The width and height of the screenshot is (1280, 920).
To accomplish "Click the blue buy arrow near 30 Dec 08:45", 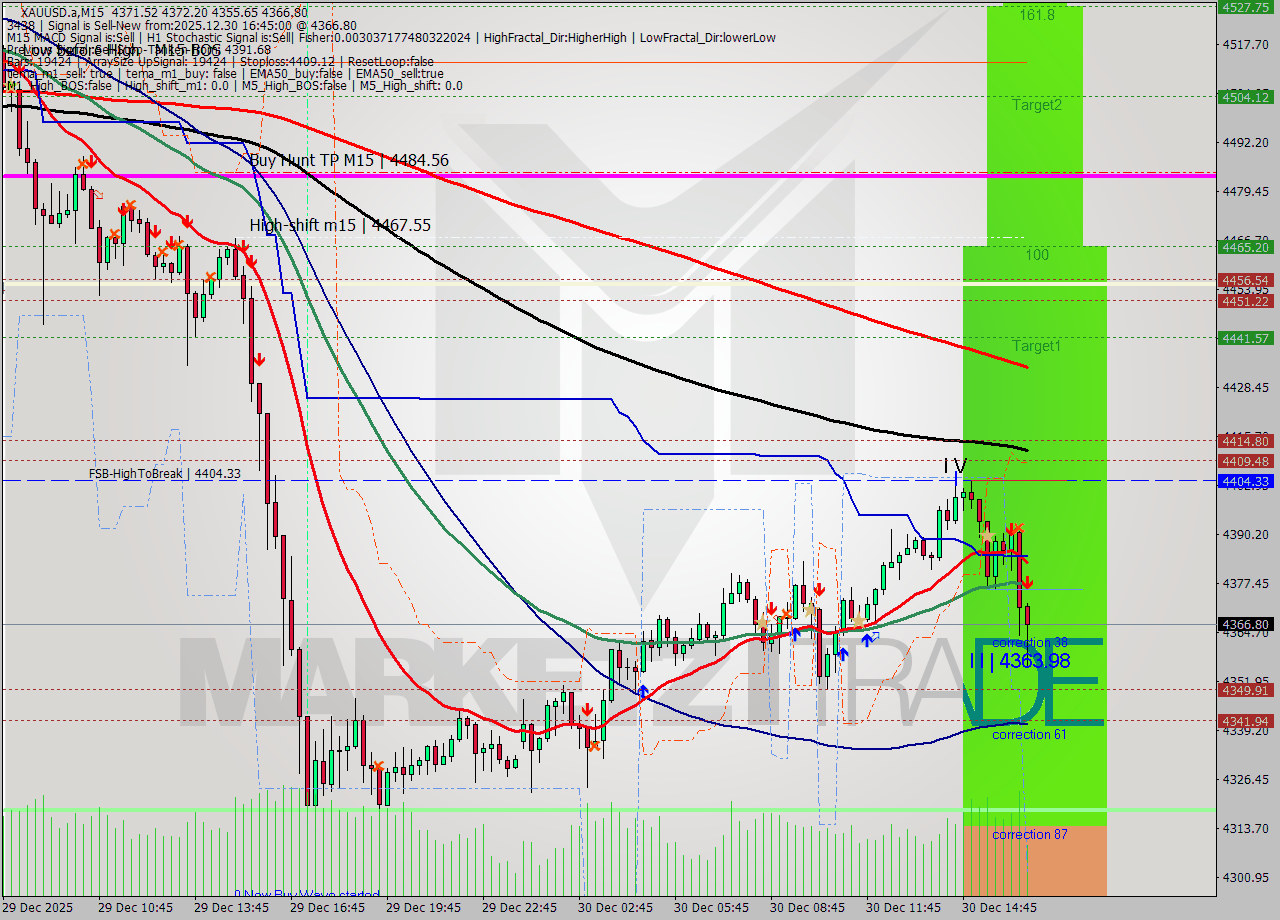I will click(x=795, y=634).
